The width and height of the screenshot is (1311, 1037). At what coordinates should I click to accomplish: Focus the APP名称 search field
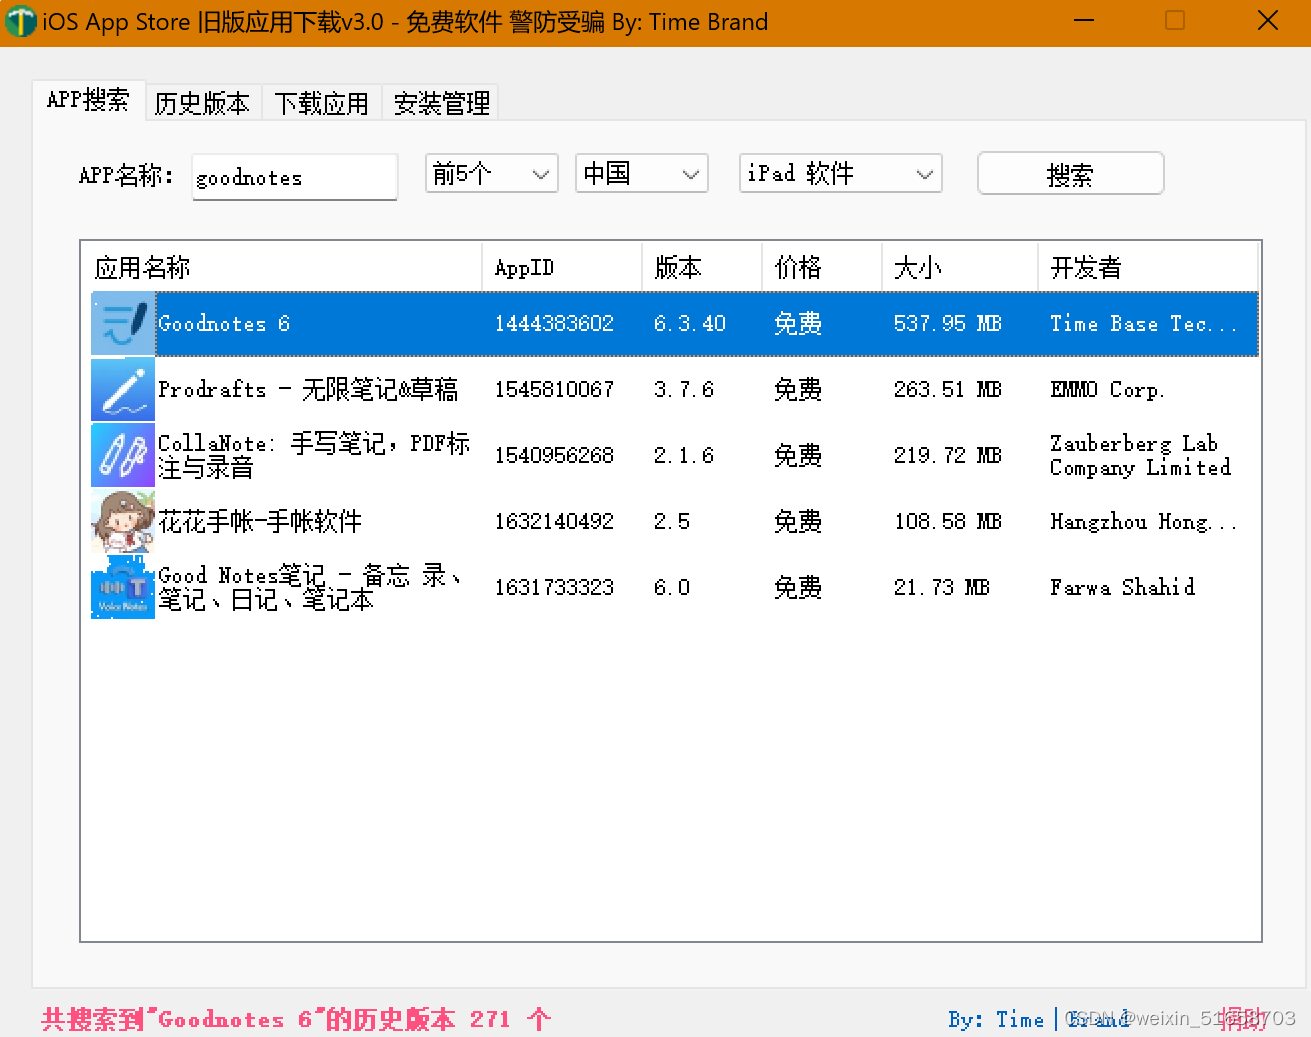(294, 177)
